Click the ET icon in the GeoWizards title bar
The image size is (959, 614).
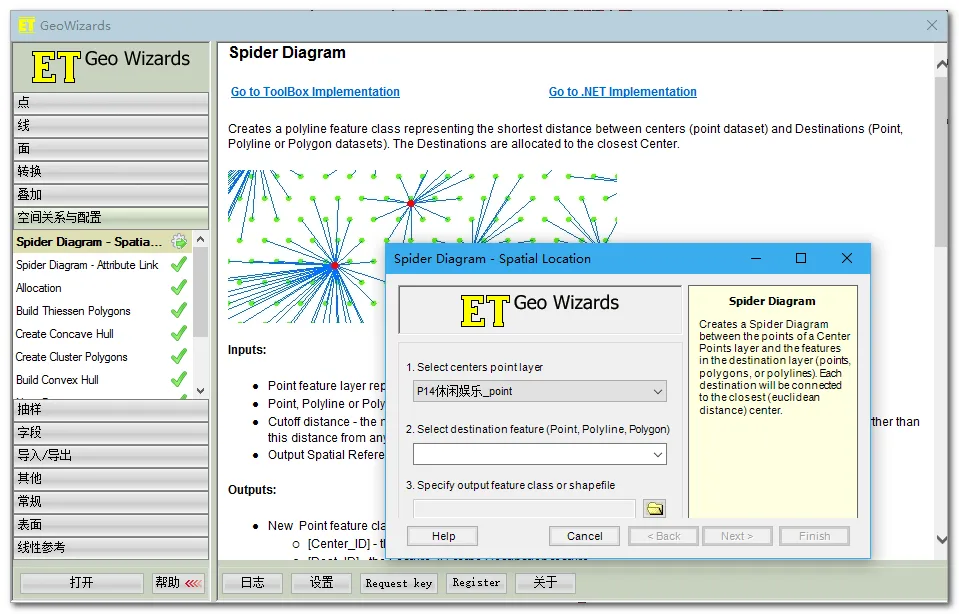pyautogui.click(x=26, y=26)
